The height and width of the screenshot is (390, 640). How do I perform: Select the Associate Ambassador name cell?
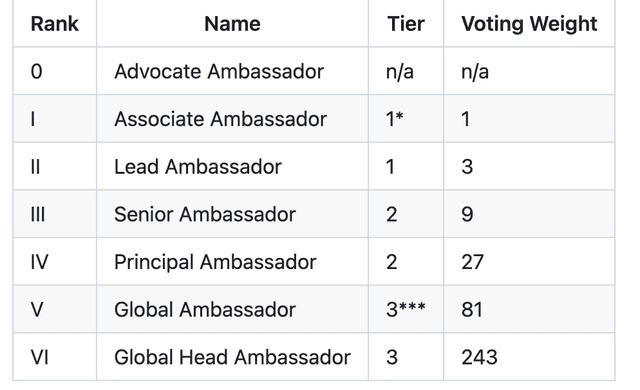(232, 119)
